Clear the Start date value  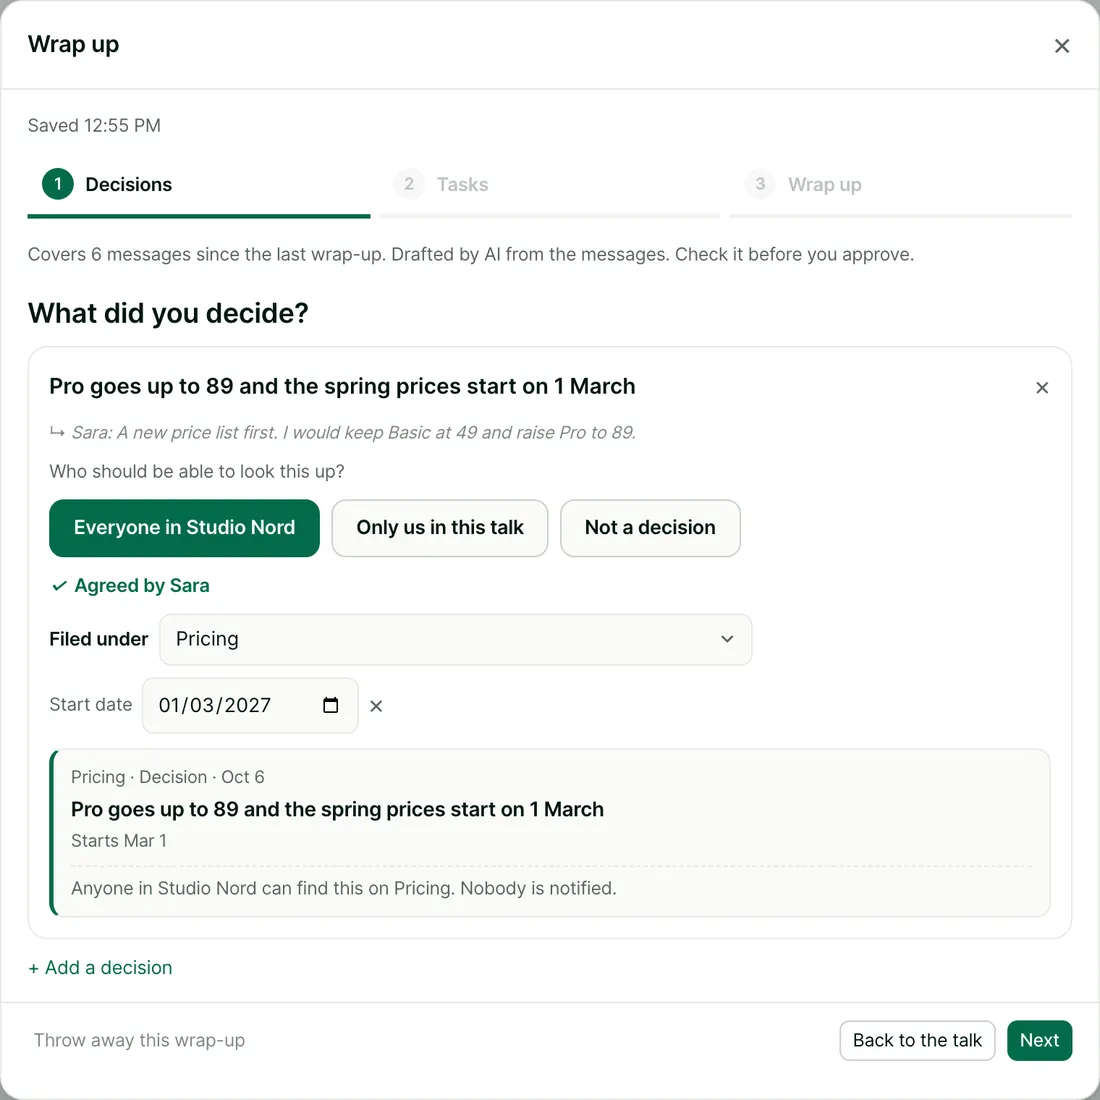click(376, 706)
